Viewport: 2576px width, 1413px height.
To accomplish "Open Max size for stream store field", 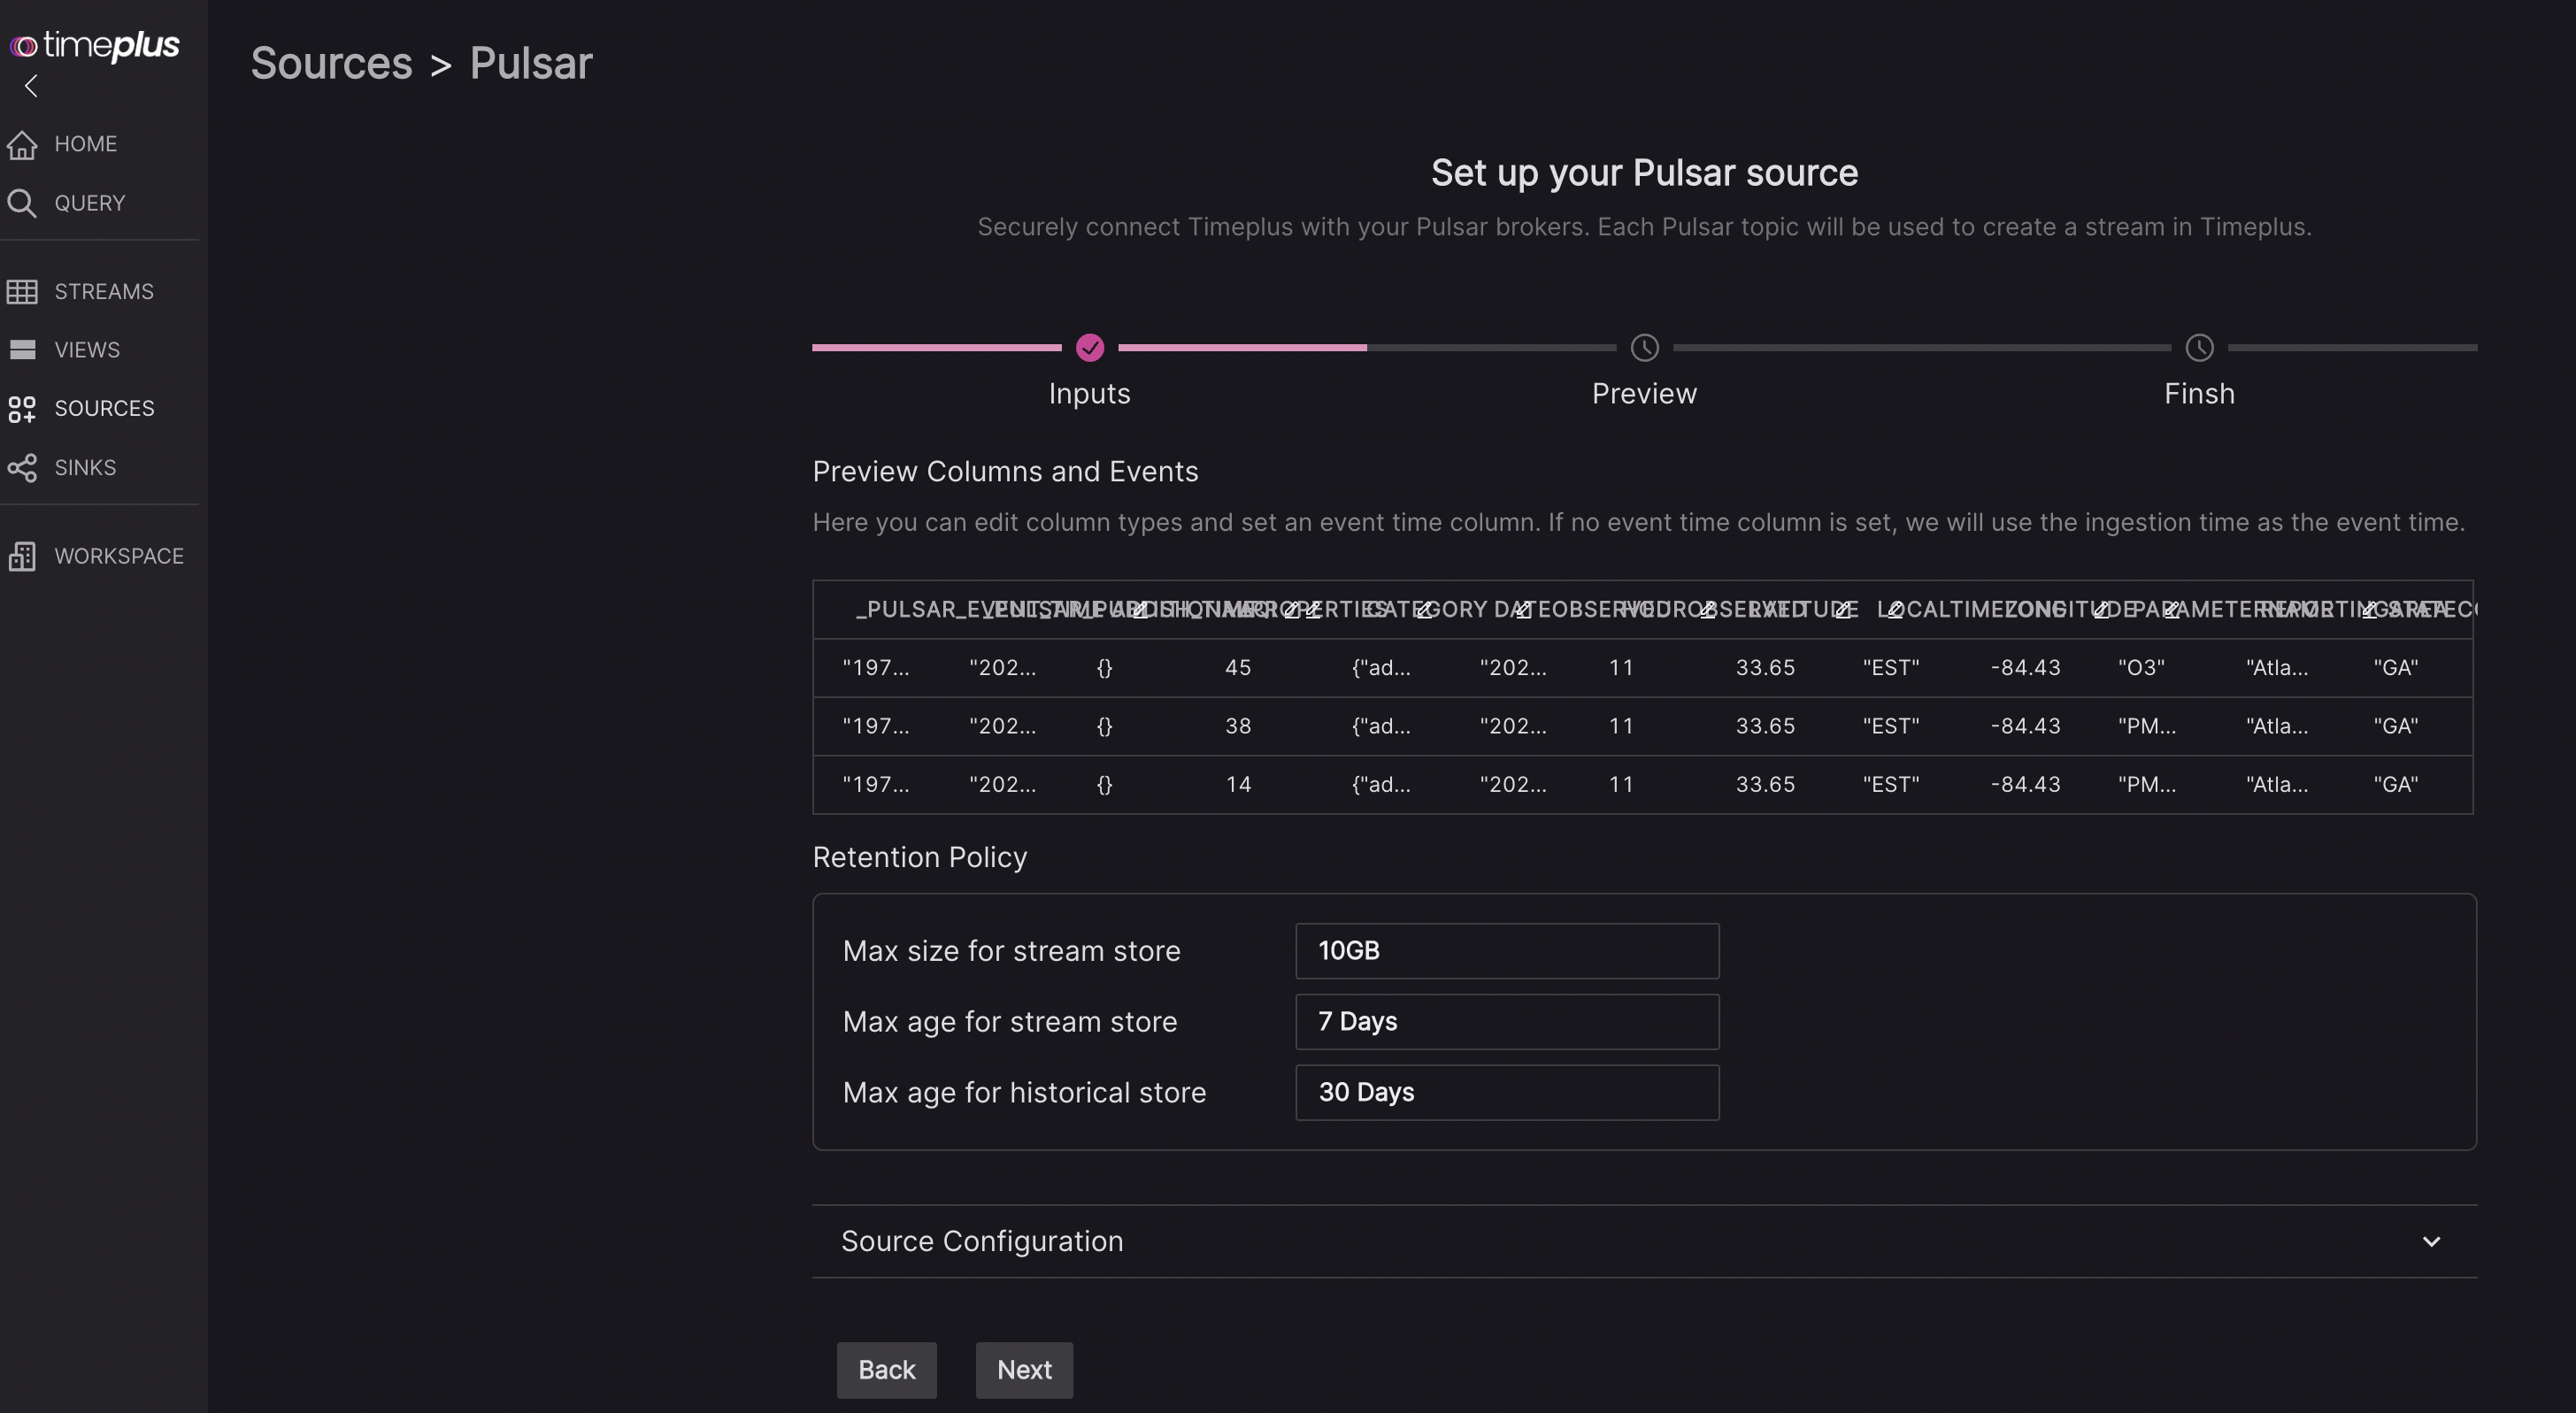I will click(x=1506, y=951).
